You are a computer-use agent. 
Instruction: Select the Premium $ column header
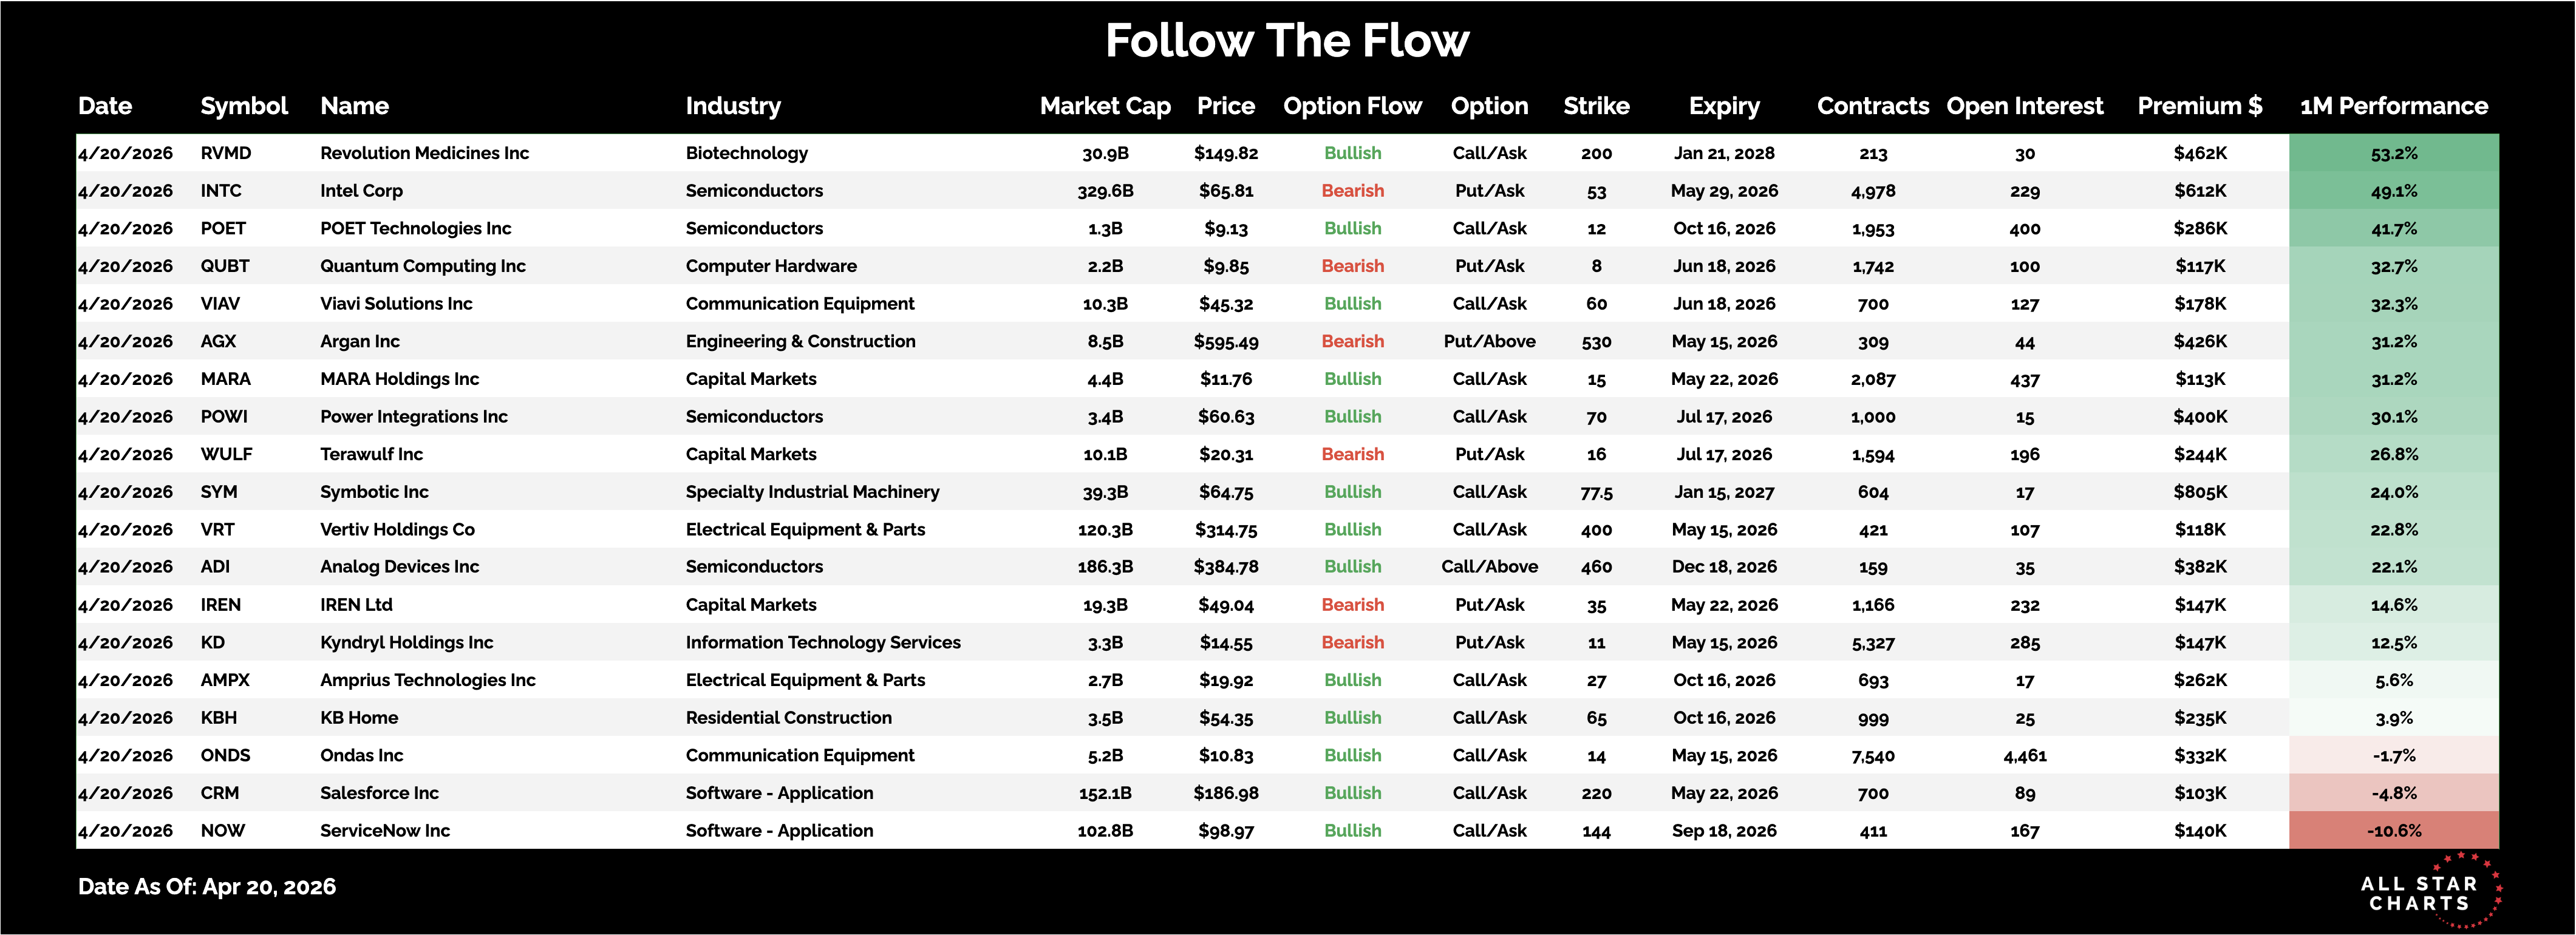pos(2199,106)
